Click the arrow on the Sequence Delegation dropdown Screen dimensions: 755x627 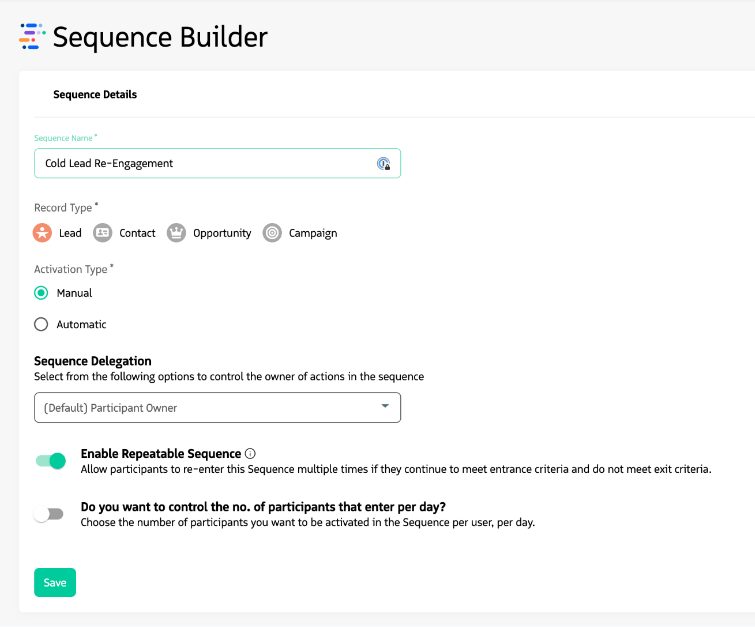tap(386, 406)
